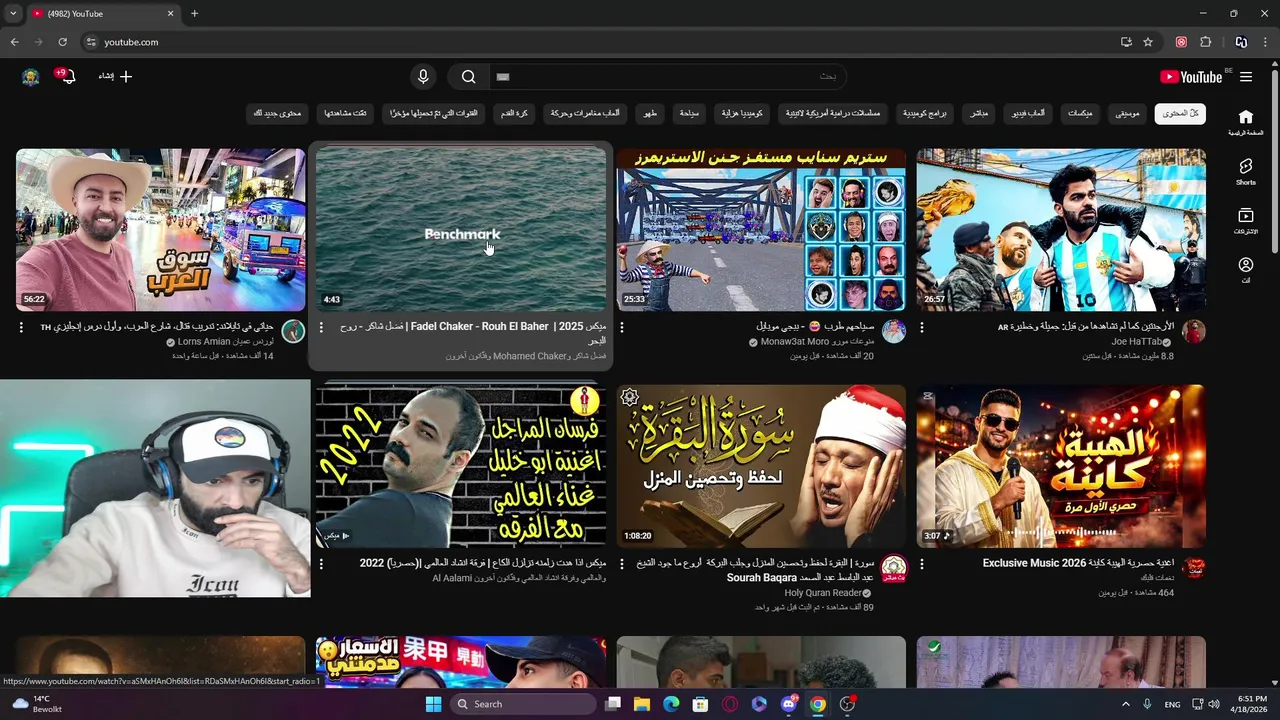Open the account avatar menu
The height and width of the screenshot is (720, 1280).
coord(31,77)
